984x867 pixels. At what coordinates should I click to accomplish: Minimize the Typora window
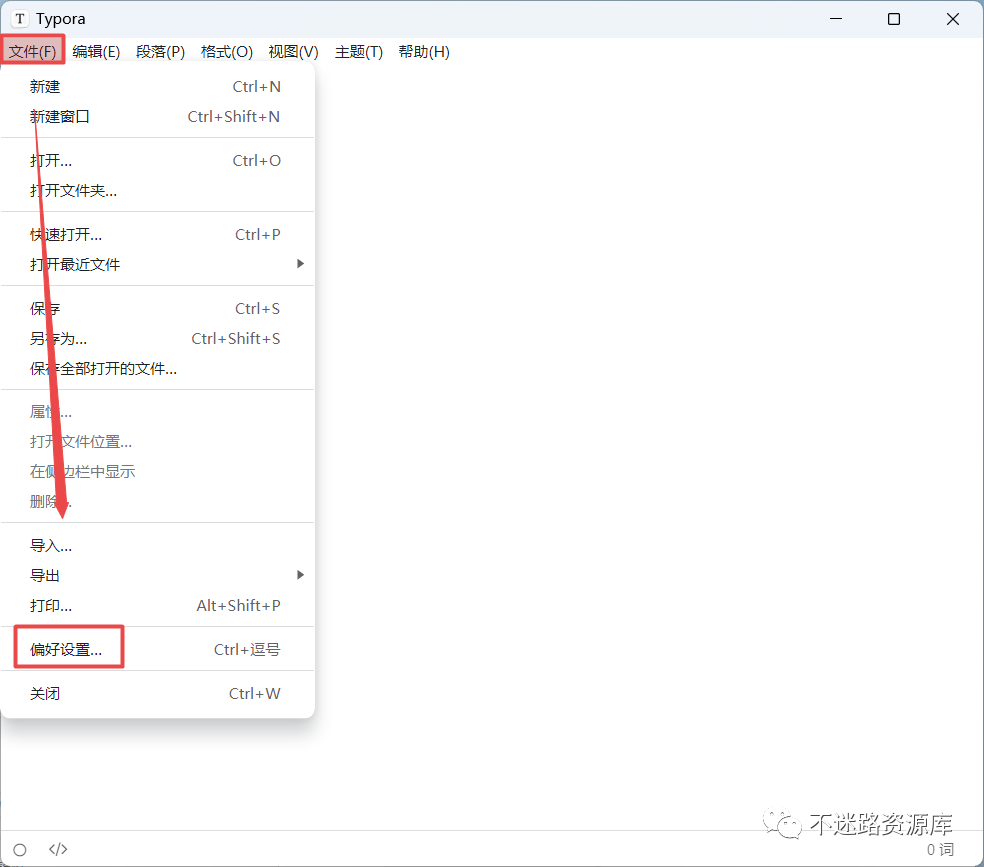coord(836,19)
